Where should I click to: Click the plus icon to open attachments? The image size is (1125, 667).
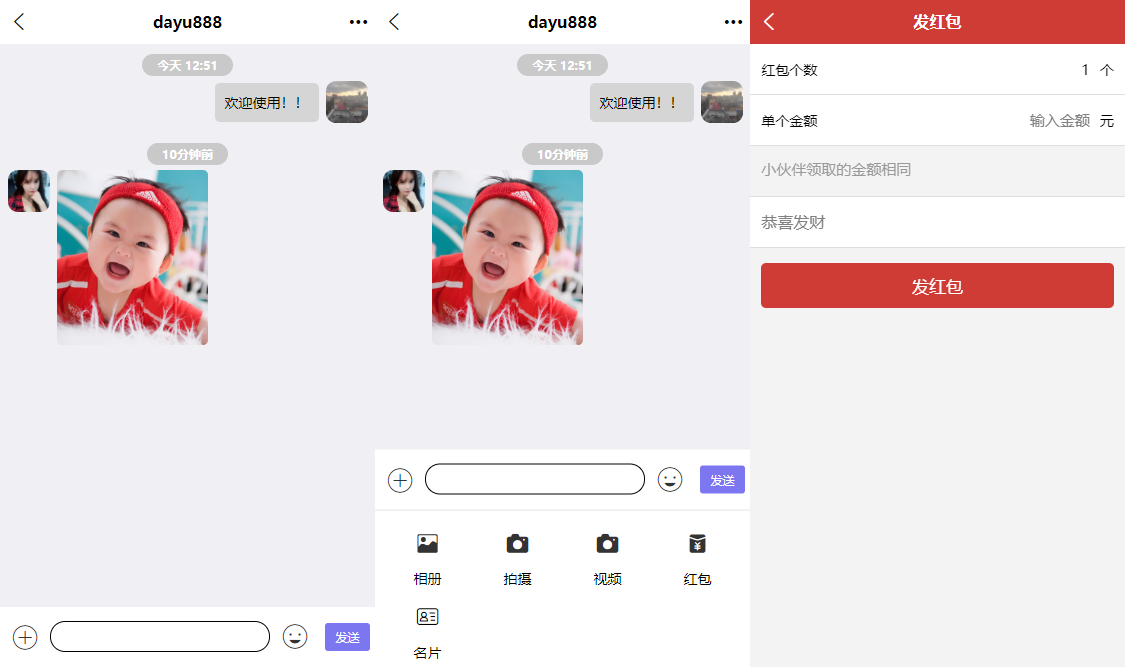(399, 479)
